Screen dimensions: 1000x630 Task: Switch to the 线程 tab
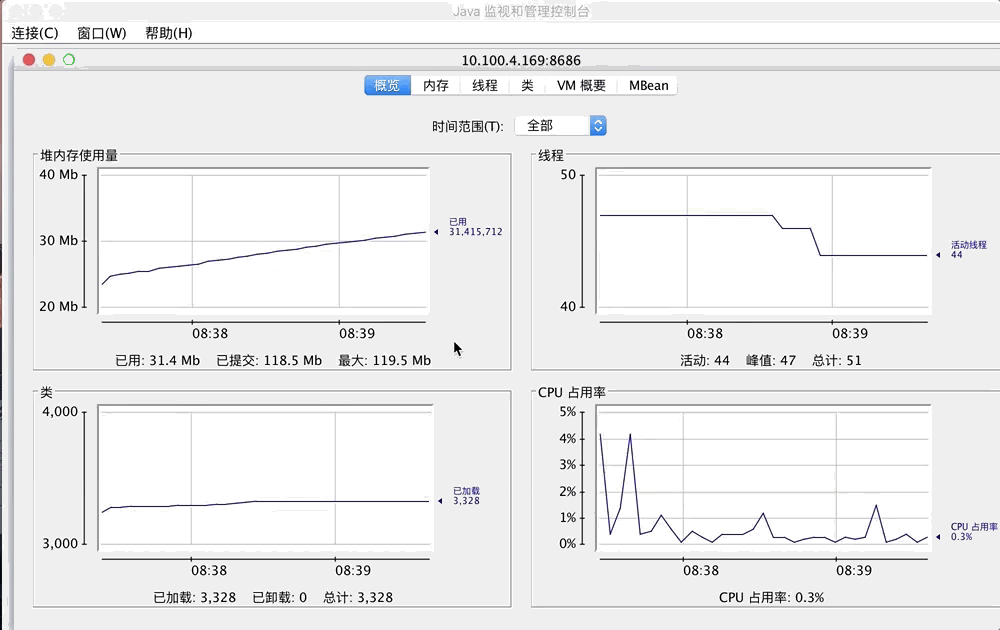point(485,85)
